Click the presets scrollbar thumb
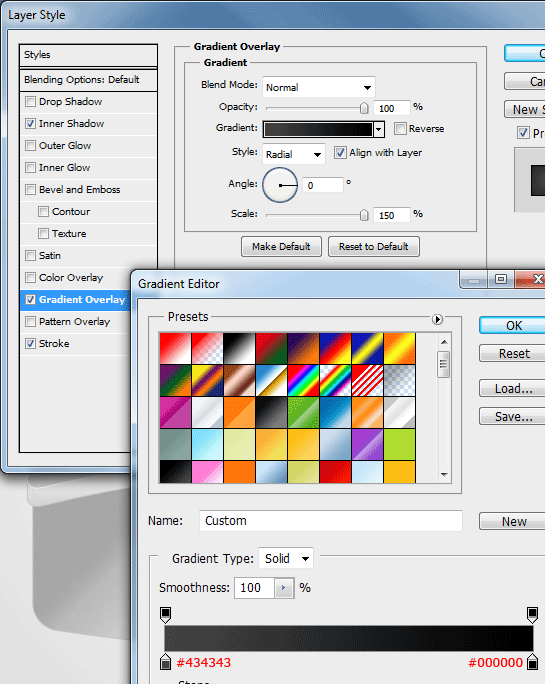The width and height of the screenshot is (545, 684). click(x=444, y=364)
